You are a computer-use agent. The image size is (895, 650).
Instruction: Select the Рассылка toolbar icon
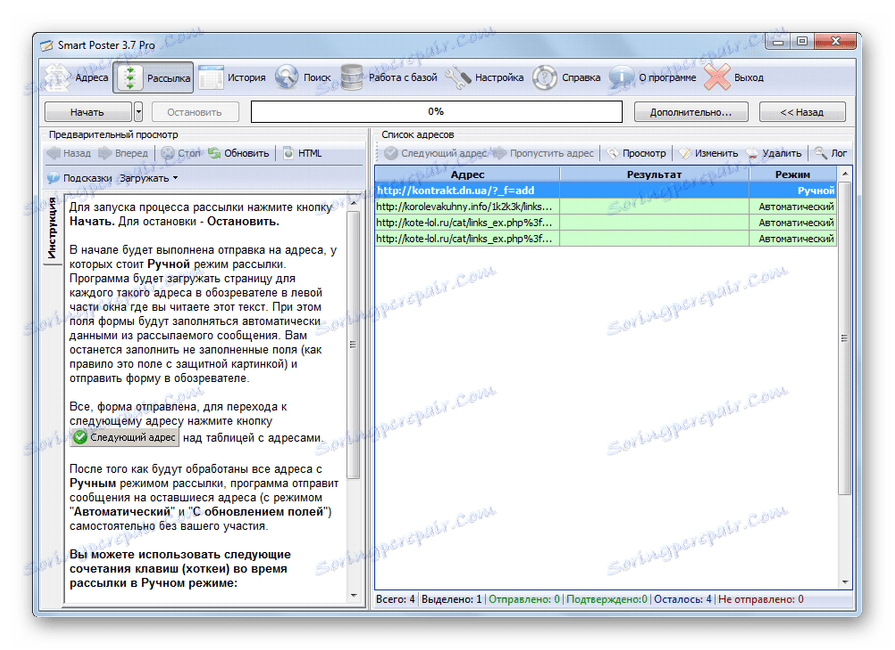tap(130, 77)
